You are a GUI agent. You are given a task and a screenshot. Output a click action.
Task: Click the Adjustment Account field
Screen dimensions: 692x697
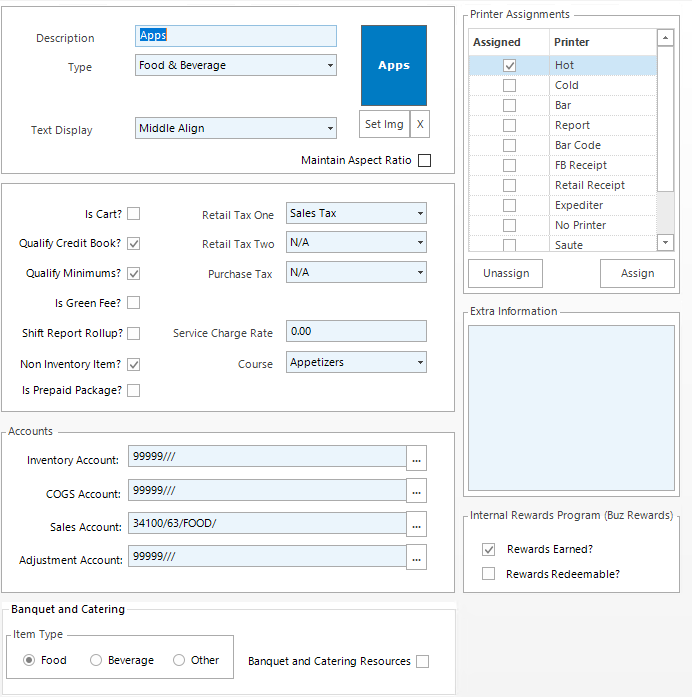267,556
